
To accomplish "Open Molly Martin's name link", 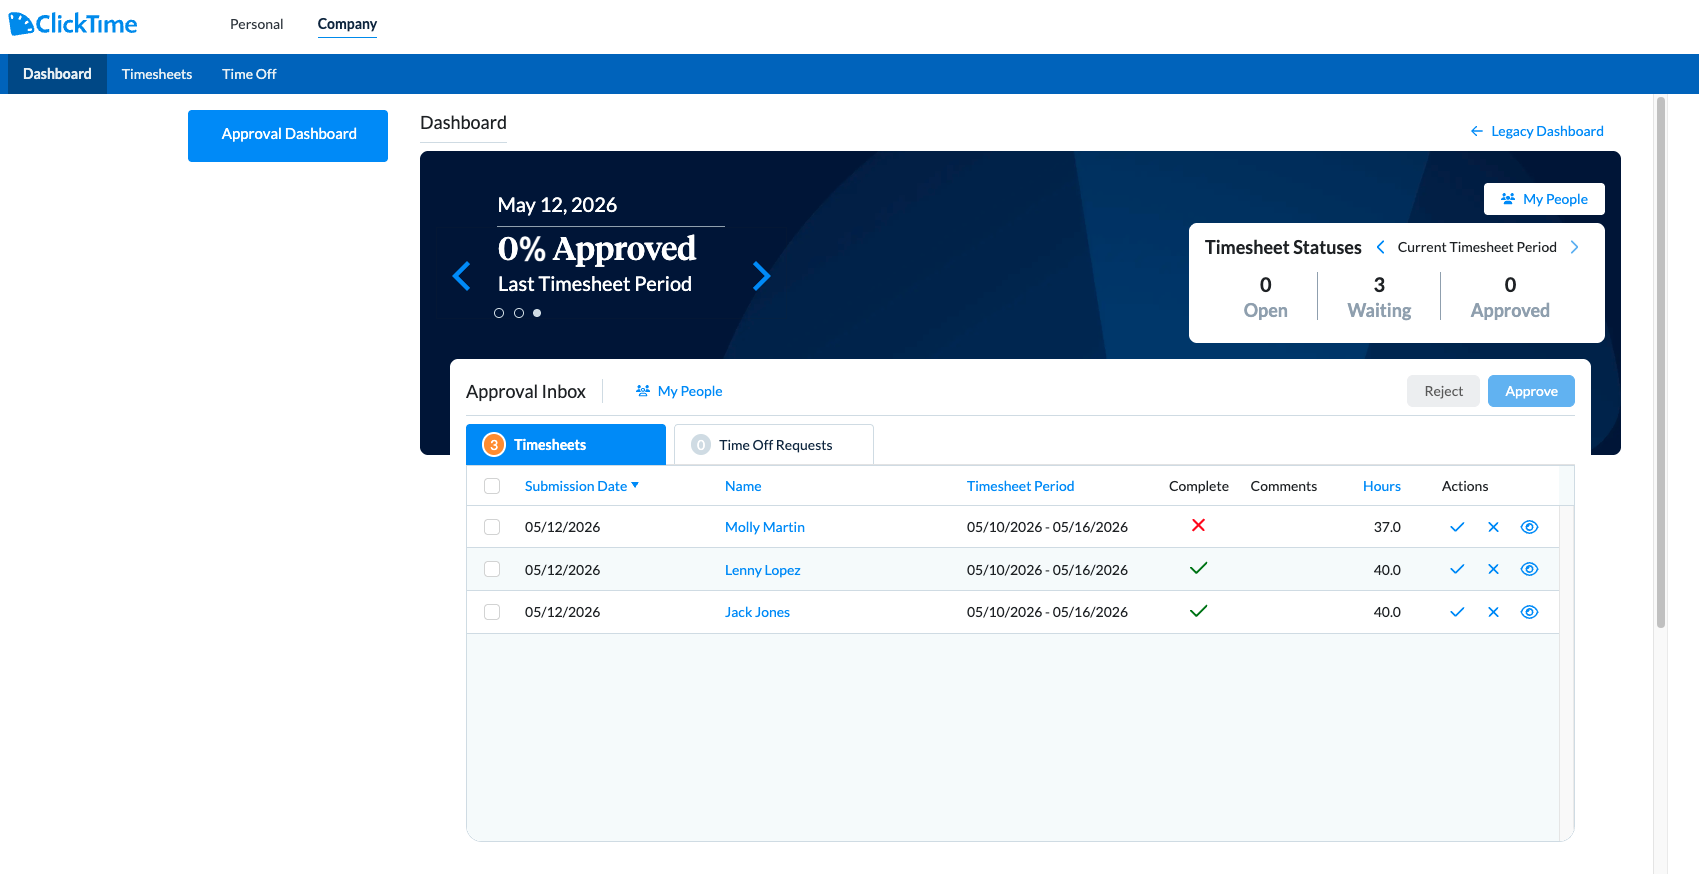I will [764, 527].
